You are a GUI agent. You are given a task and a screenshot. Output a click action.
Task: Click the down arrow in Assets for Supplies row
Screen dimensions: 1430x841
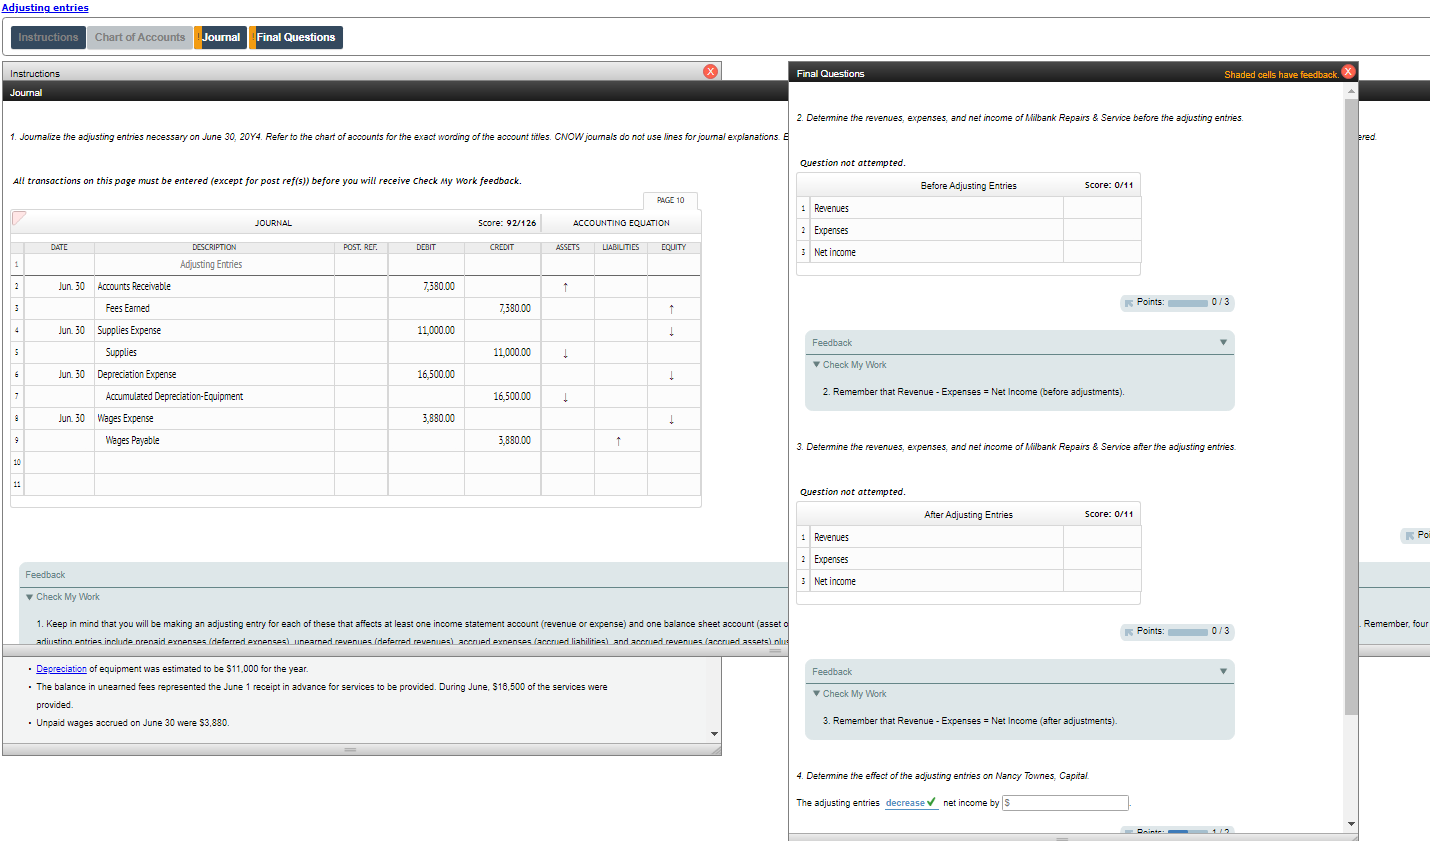(x=566, y=352)
